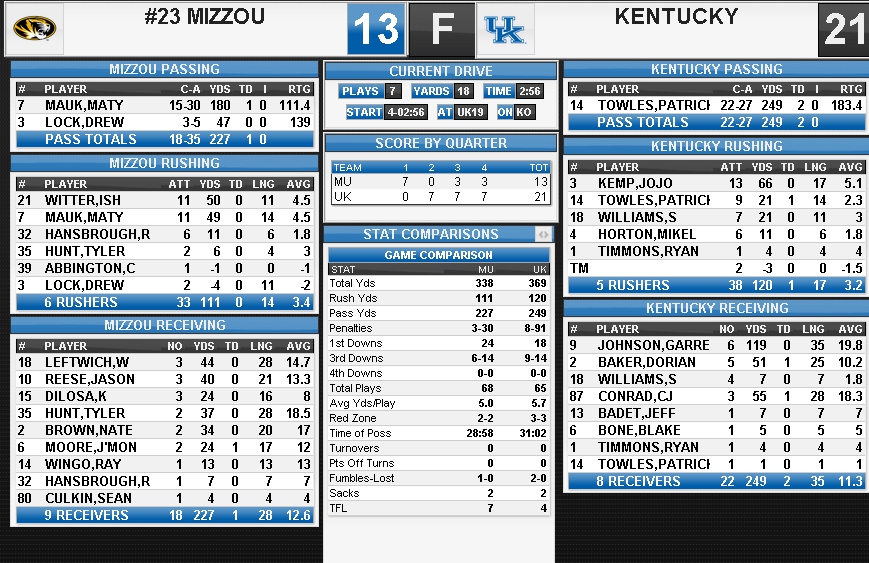
Task: Click the 9 Receivers totals row
Action: coord(165,515)
